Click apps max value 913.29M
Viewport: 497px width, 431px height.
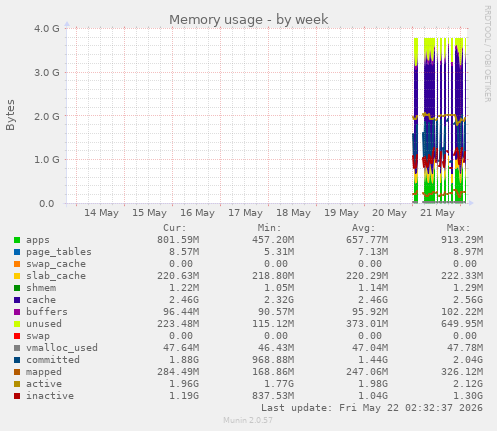tap(462, 240)
